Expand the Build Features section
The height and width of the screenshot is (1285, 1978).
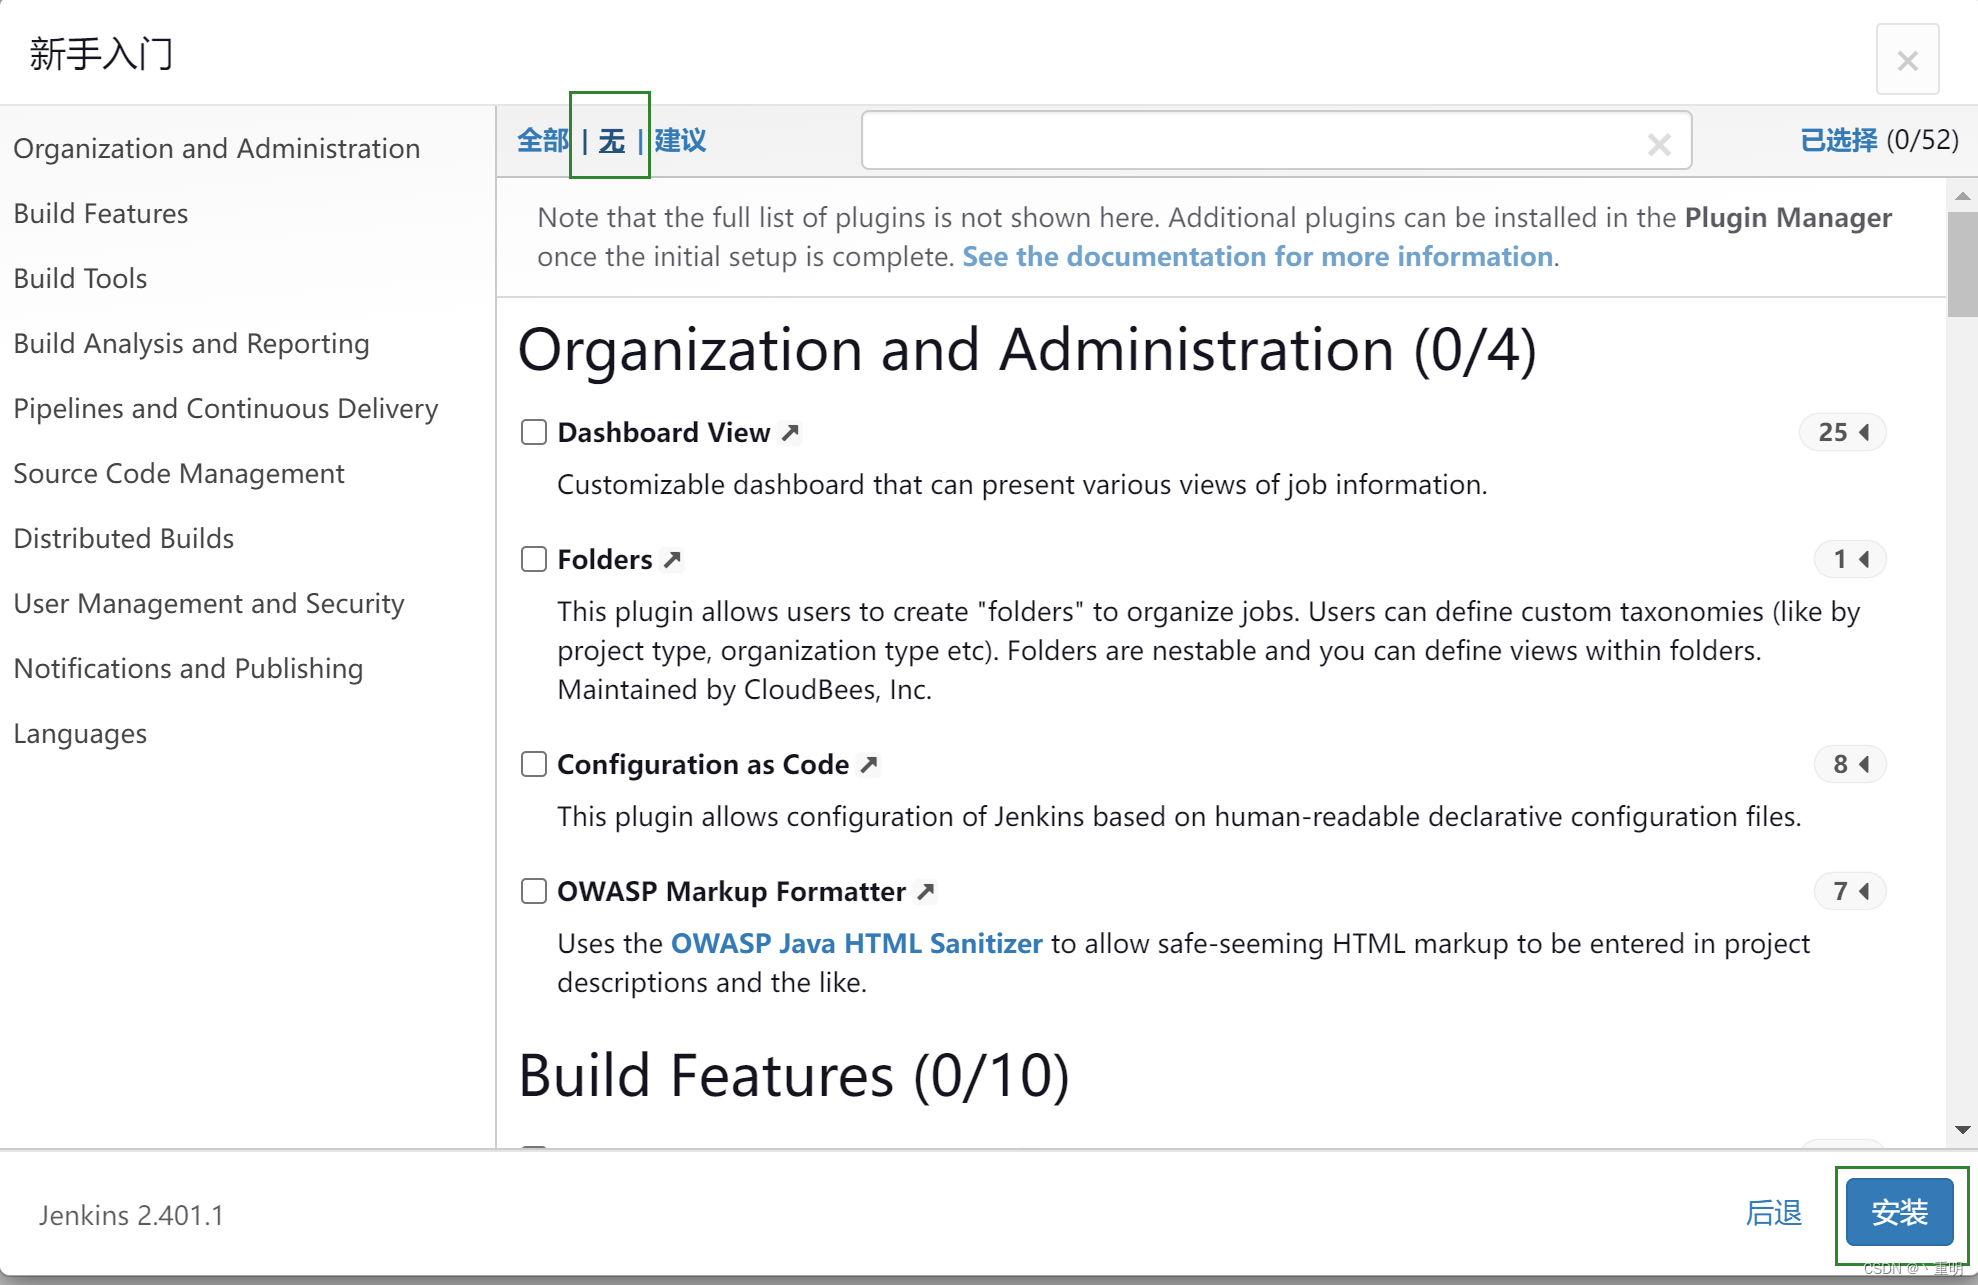(101, 213)
